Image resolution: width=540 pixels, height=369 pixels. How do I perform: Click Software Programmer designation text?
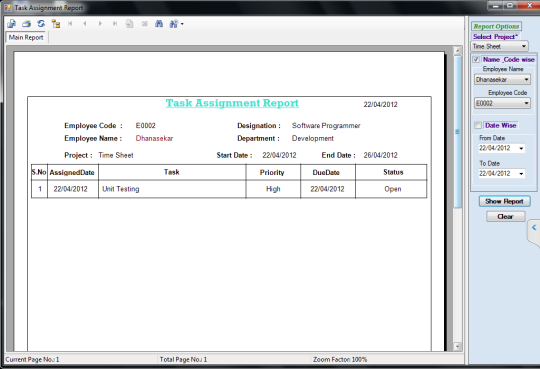coord(326,126)
